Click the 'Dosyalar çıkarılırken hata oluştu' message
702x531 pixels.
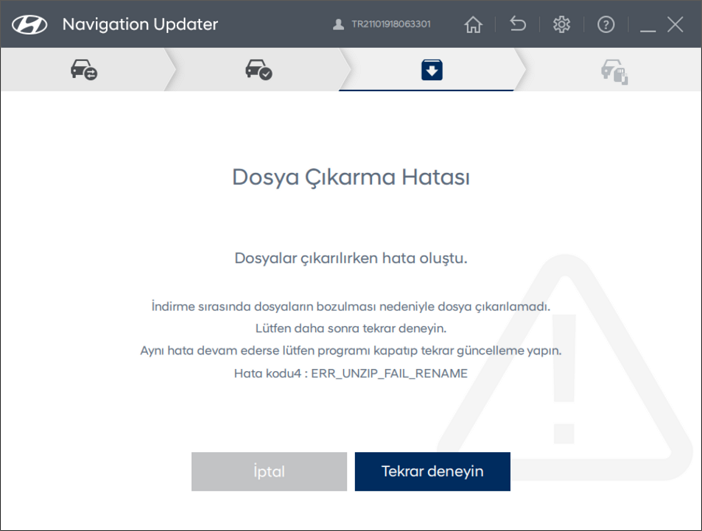click(351, 258)
